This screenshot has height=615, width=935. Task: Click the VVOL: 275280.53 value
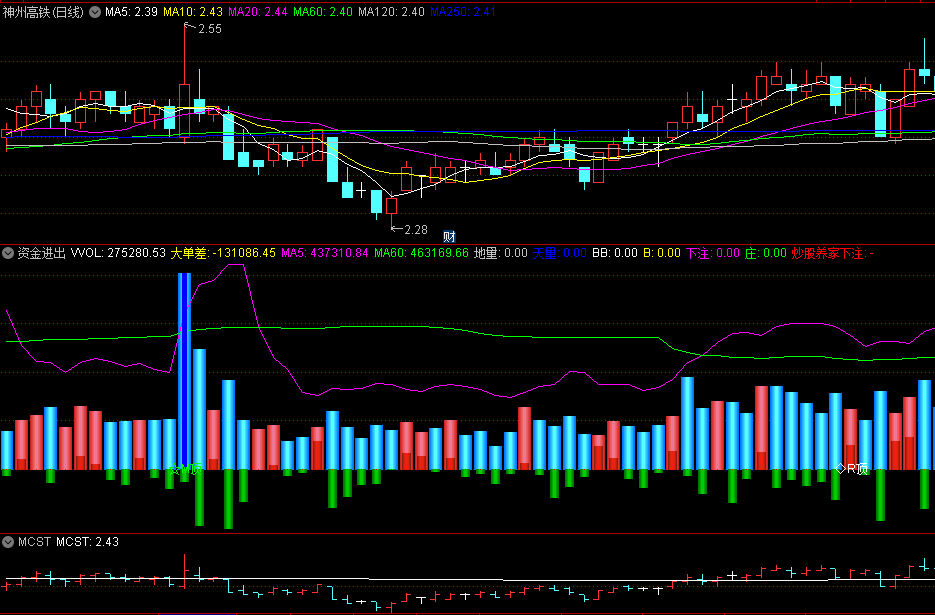pos(118,253)
